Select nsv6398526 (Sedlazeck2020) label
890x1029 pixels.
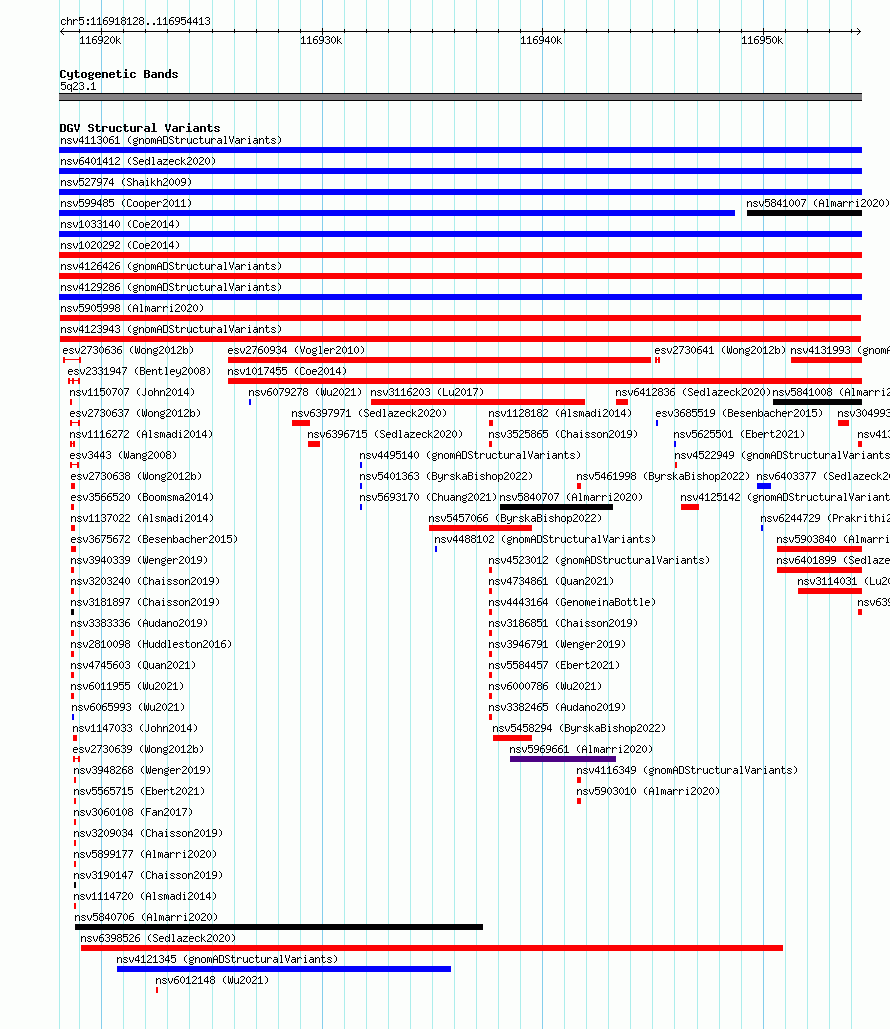tap(158, 938)
